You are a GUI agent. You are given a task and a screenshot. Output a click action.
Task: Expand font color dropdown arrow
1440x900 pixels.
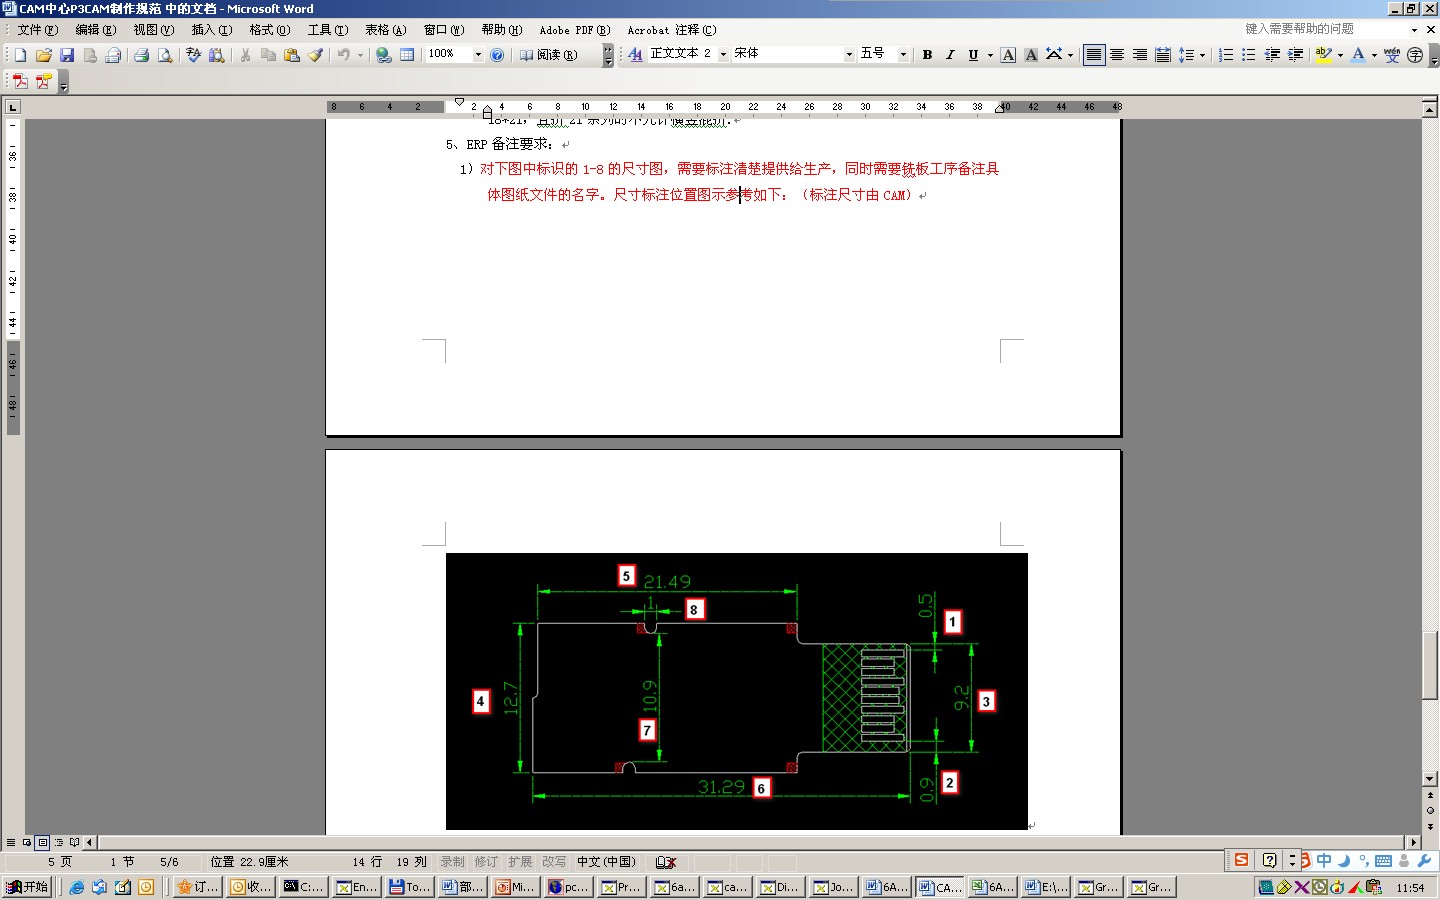(1374, 55)
